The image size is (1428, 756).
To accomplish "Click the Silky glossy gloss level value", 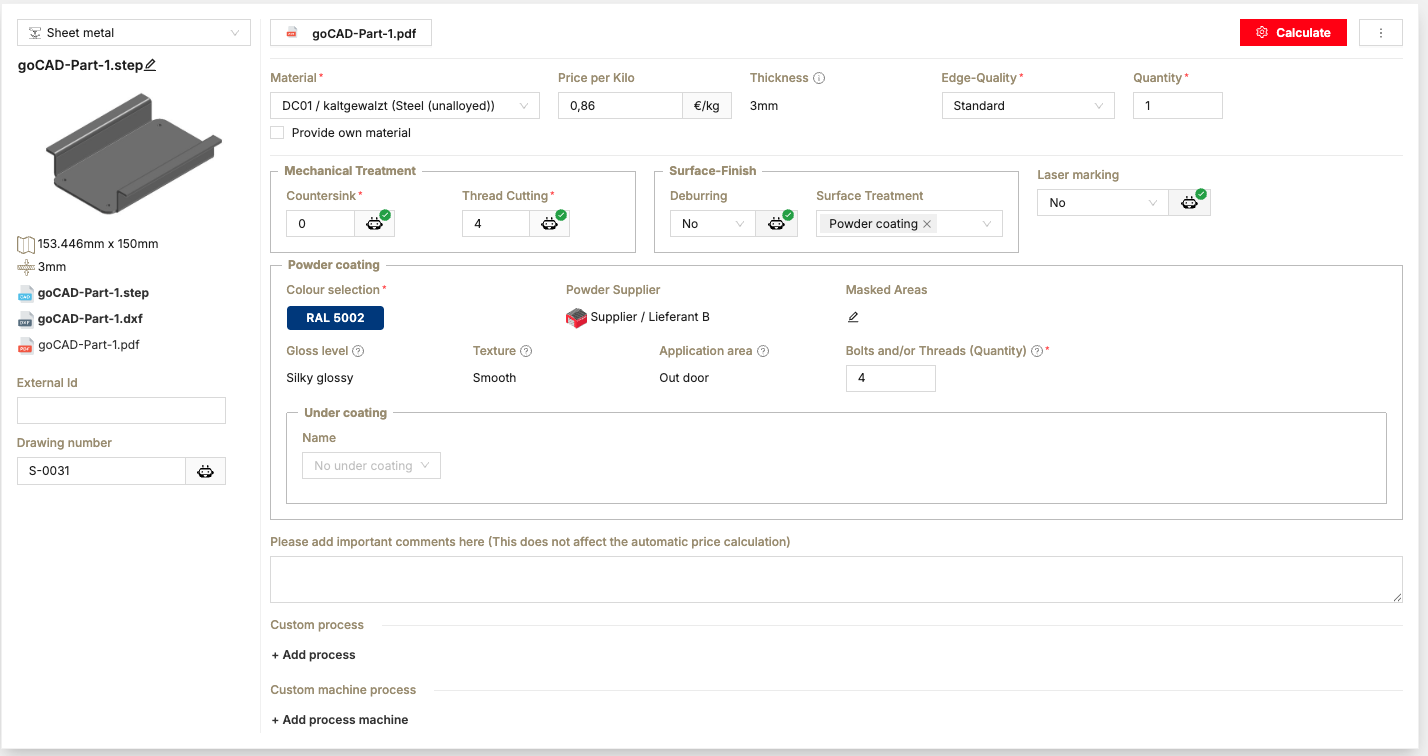I will 320,378.
